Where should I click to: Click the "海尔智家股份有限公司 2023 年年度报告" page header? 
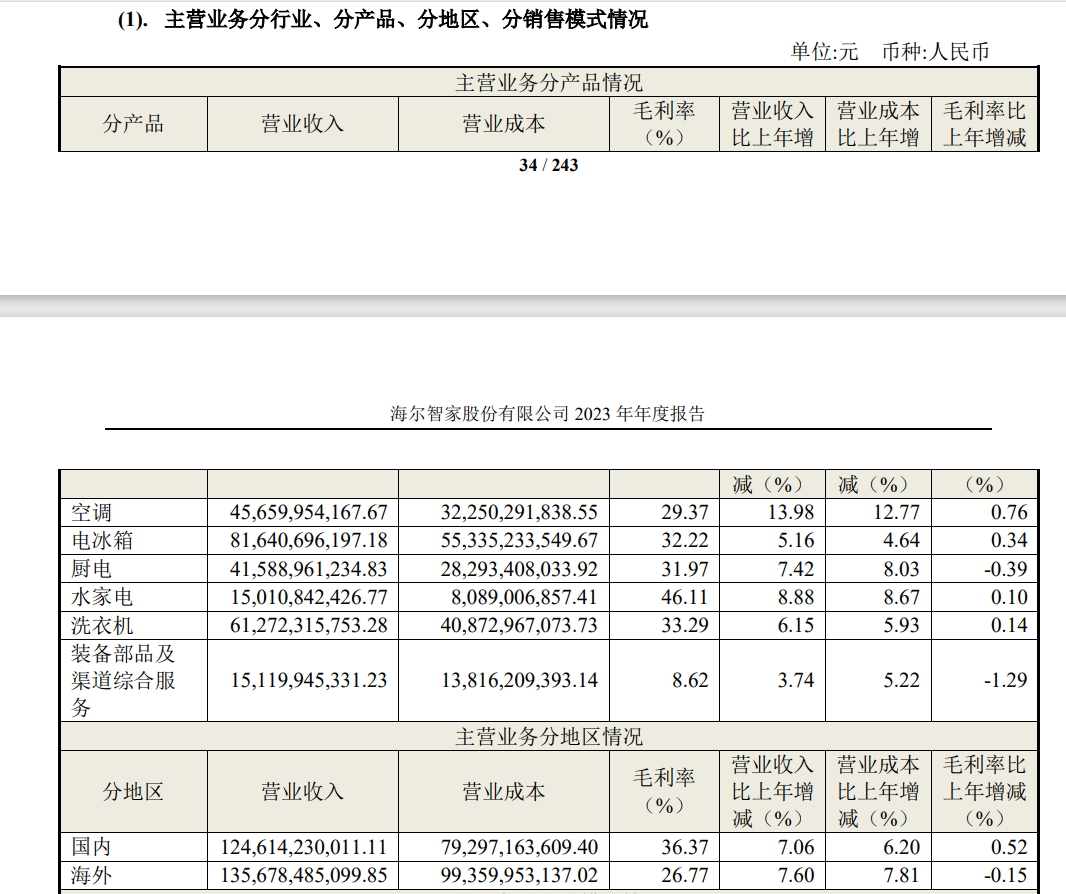click(547, 414)
